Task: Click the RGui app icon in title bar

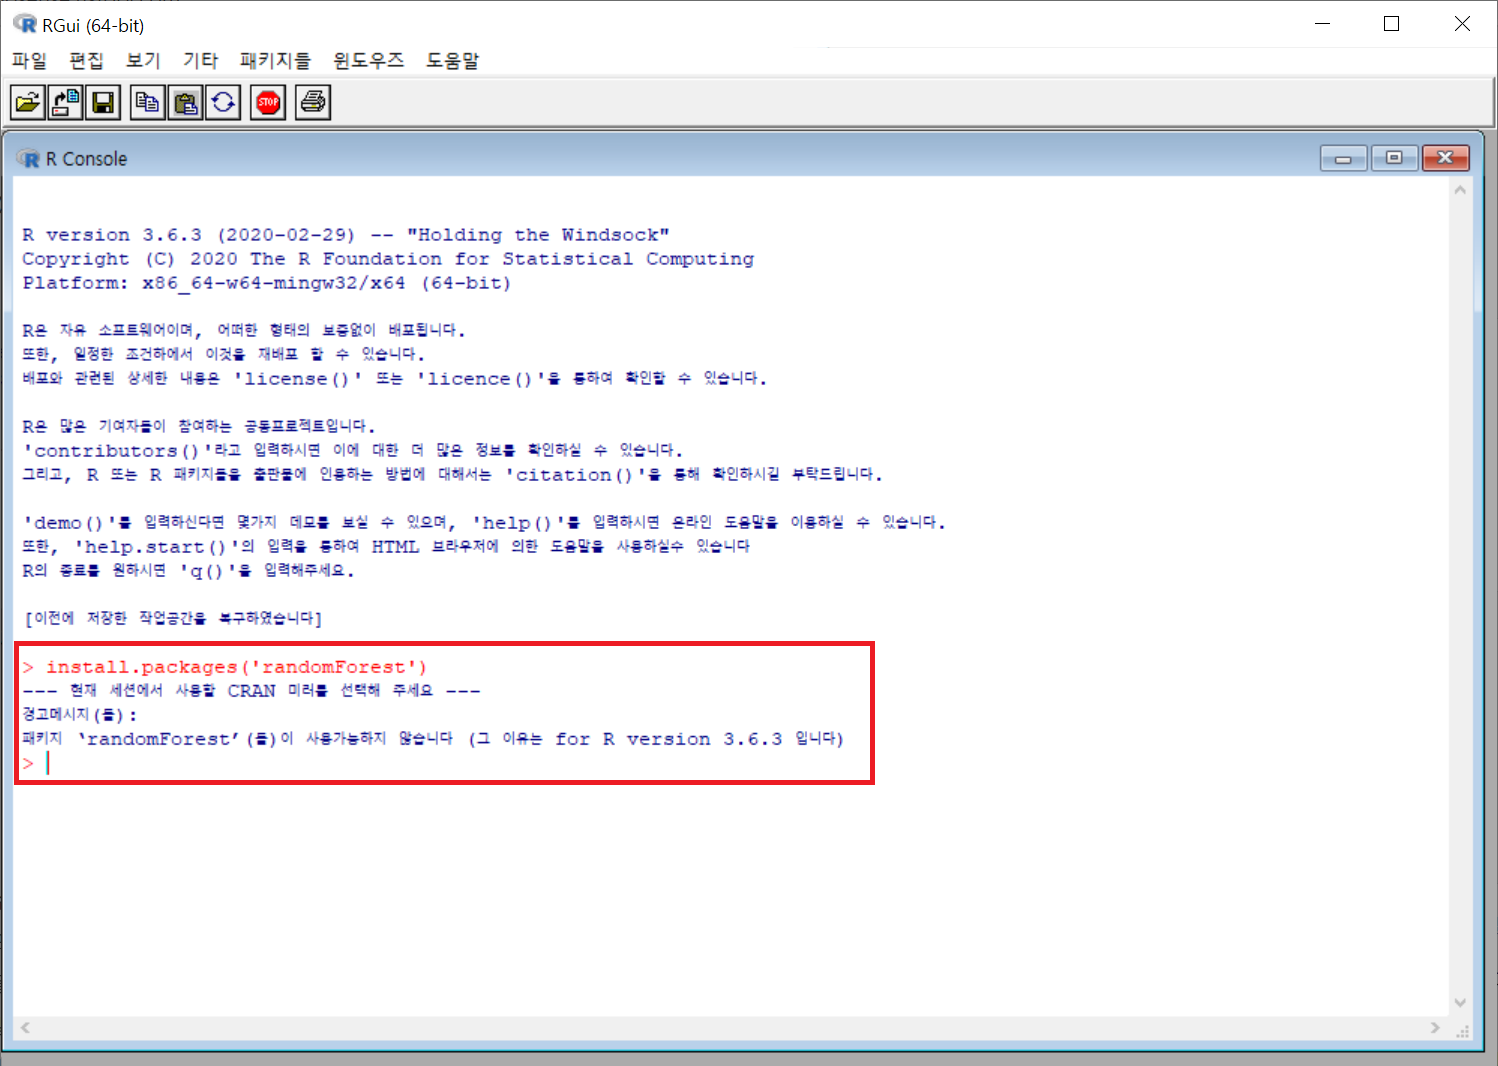Action: click(x=24, y=24)
